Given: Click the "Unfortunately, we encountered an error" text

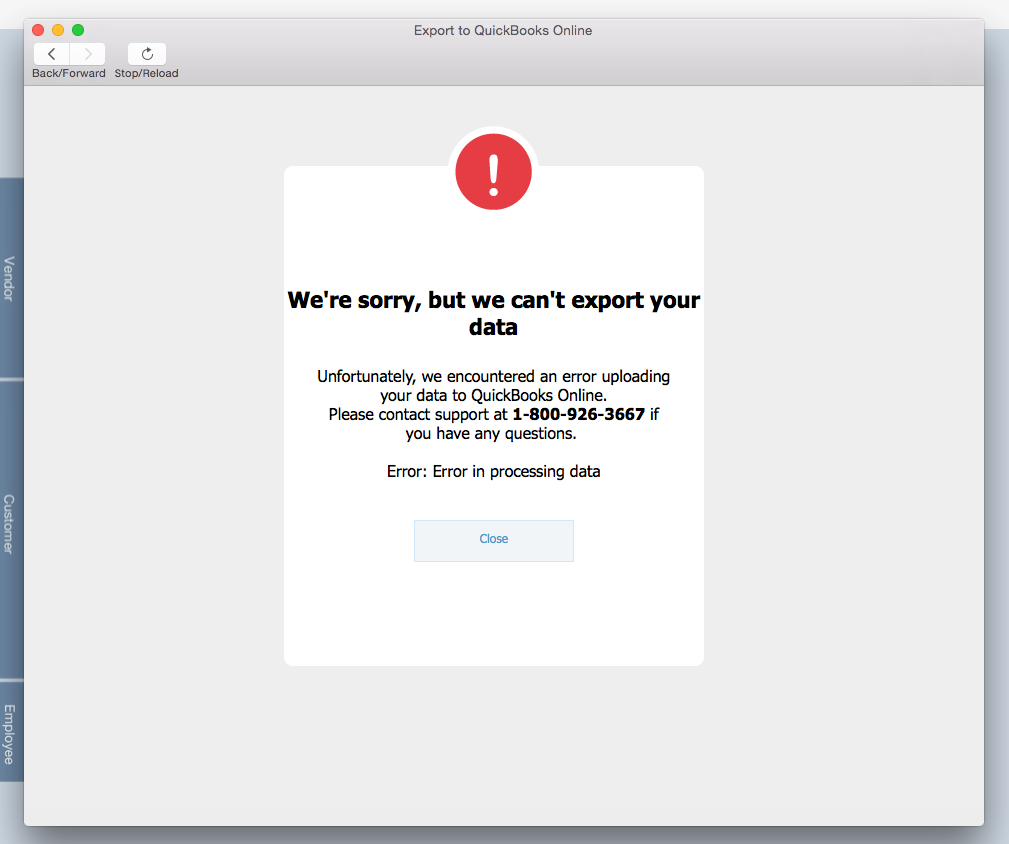Looking at the screenshot, I should (494, 385).
